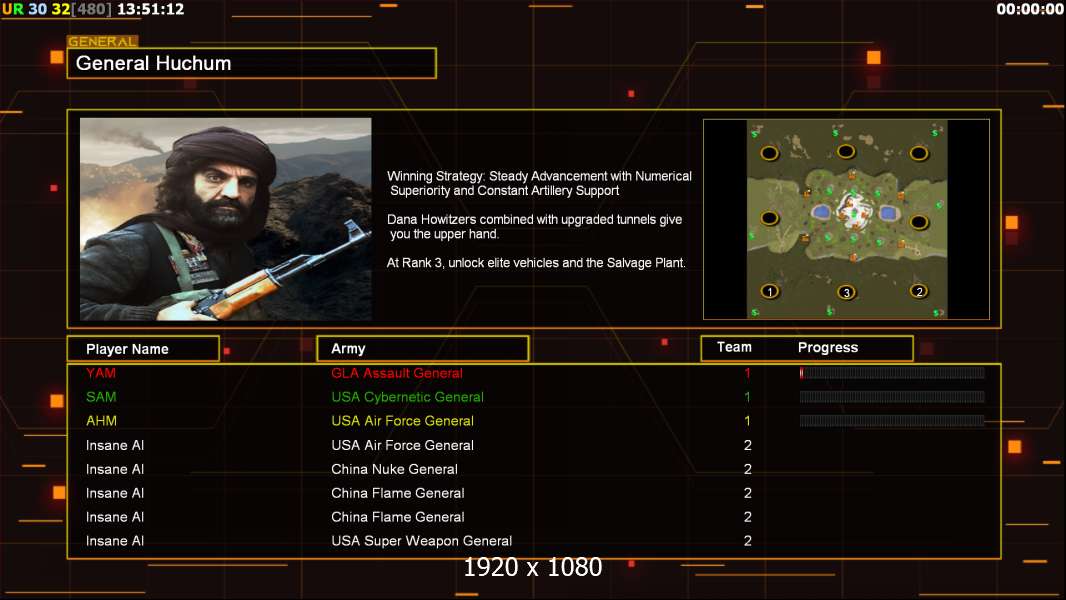Viewport: 1066px width, 600px height.
Task: Select player name AHM
Action: click(101, 421)
